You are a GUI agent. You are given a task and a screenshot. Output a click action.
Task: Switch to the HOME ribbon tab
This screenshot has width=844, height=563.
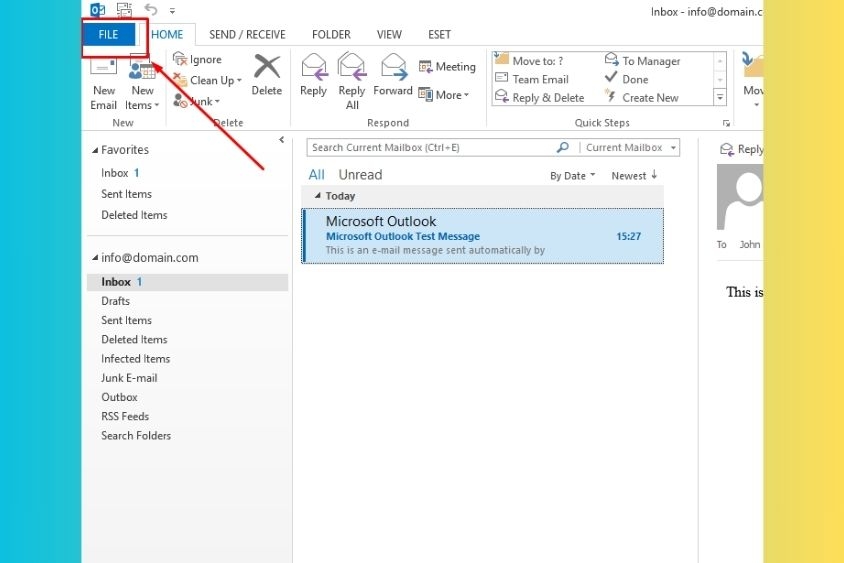tap(167, 35)
